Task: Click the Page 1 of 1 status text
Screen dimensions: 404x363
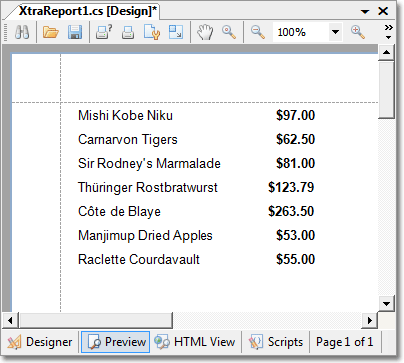Action: click(x=345, y=342)
